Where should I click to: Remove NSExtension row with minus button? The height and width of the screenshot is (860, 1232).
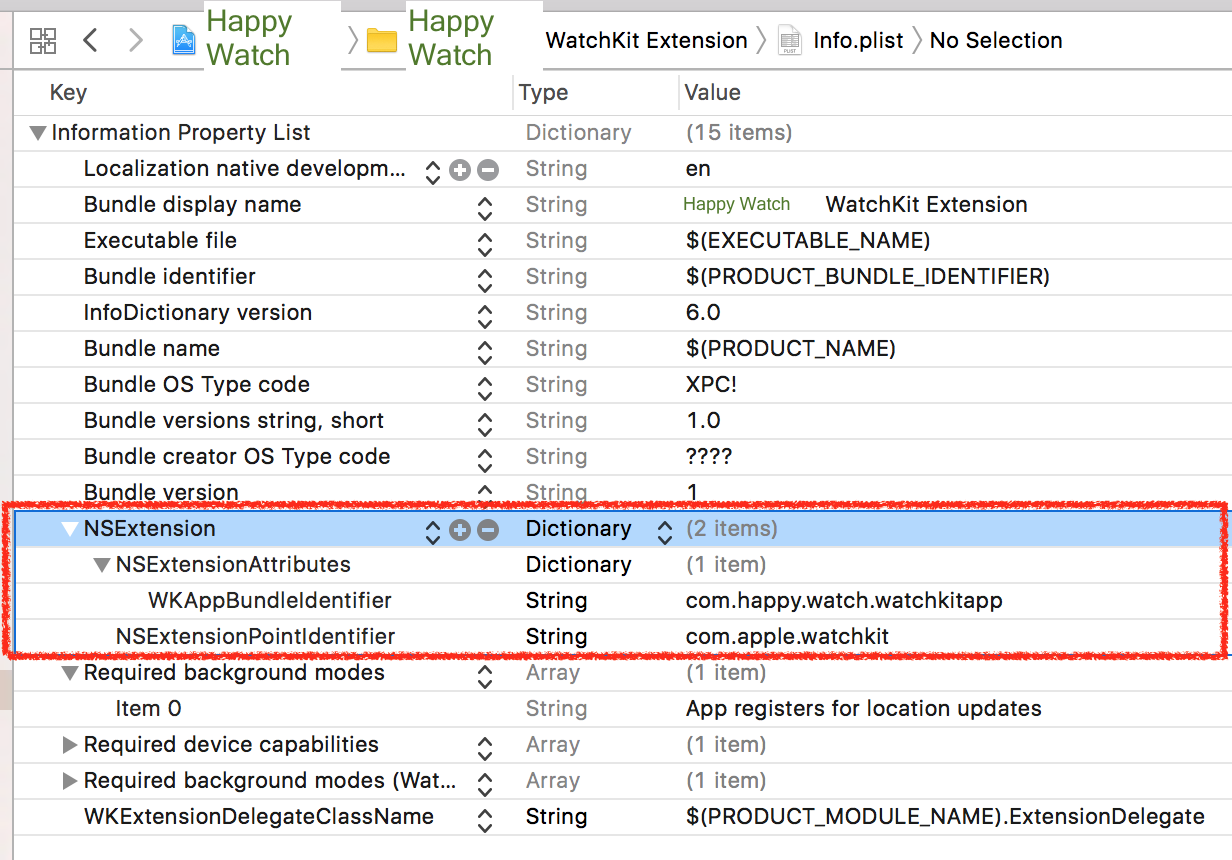coord(488,529)
